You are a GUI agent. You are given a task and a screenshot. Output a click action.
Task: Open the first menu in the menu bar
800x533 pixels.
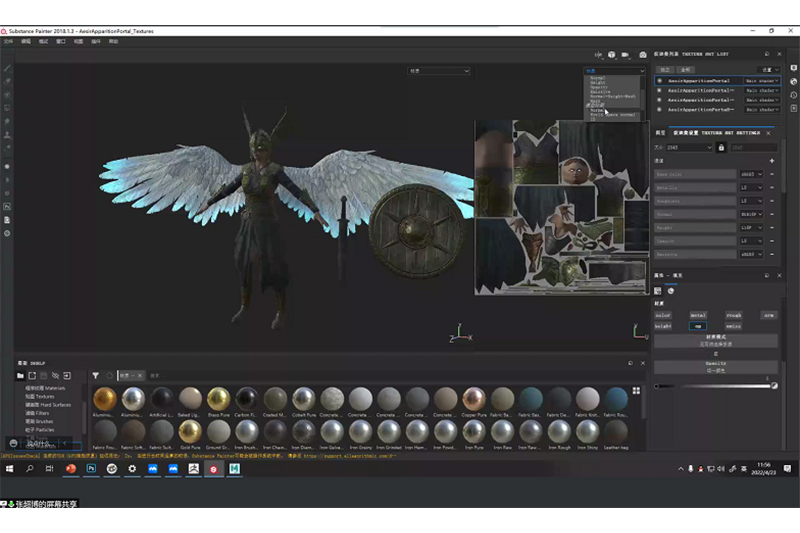[x=8, y=42]
